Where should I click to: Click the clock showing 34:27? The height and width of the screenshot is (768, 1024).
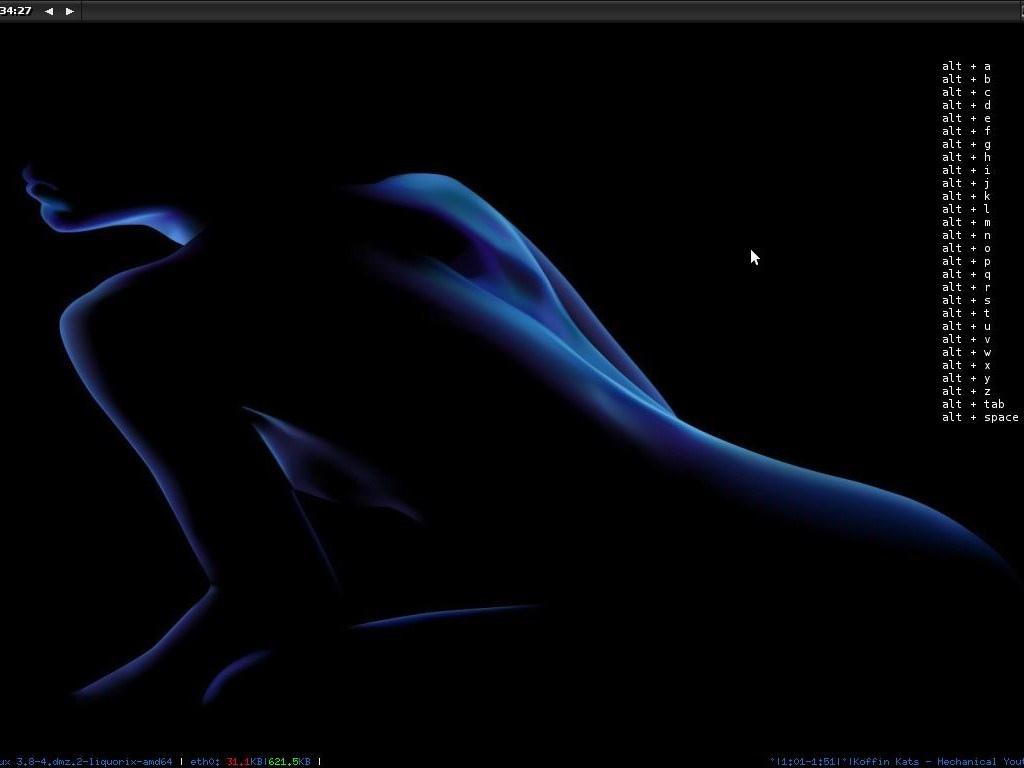(x=16, y=11)
